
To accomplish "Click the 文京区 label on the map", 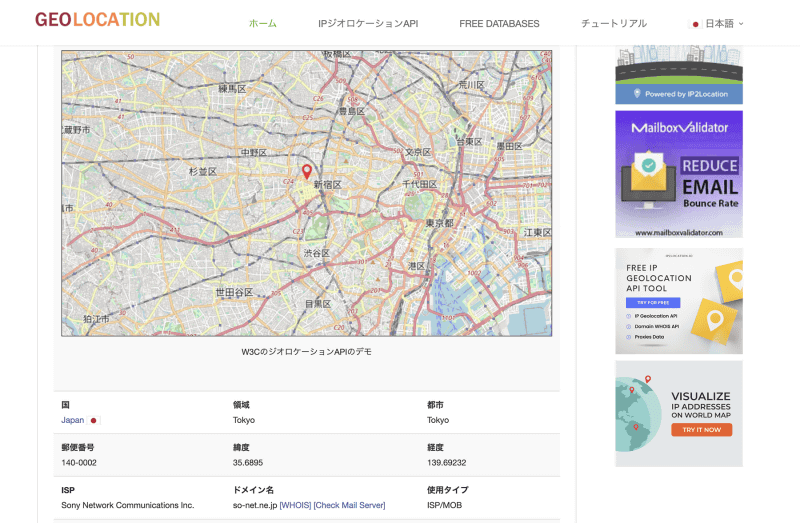I will [418, 152].
